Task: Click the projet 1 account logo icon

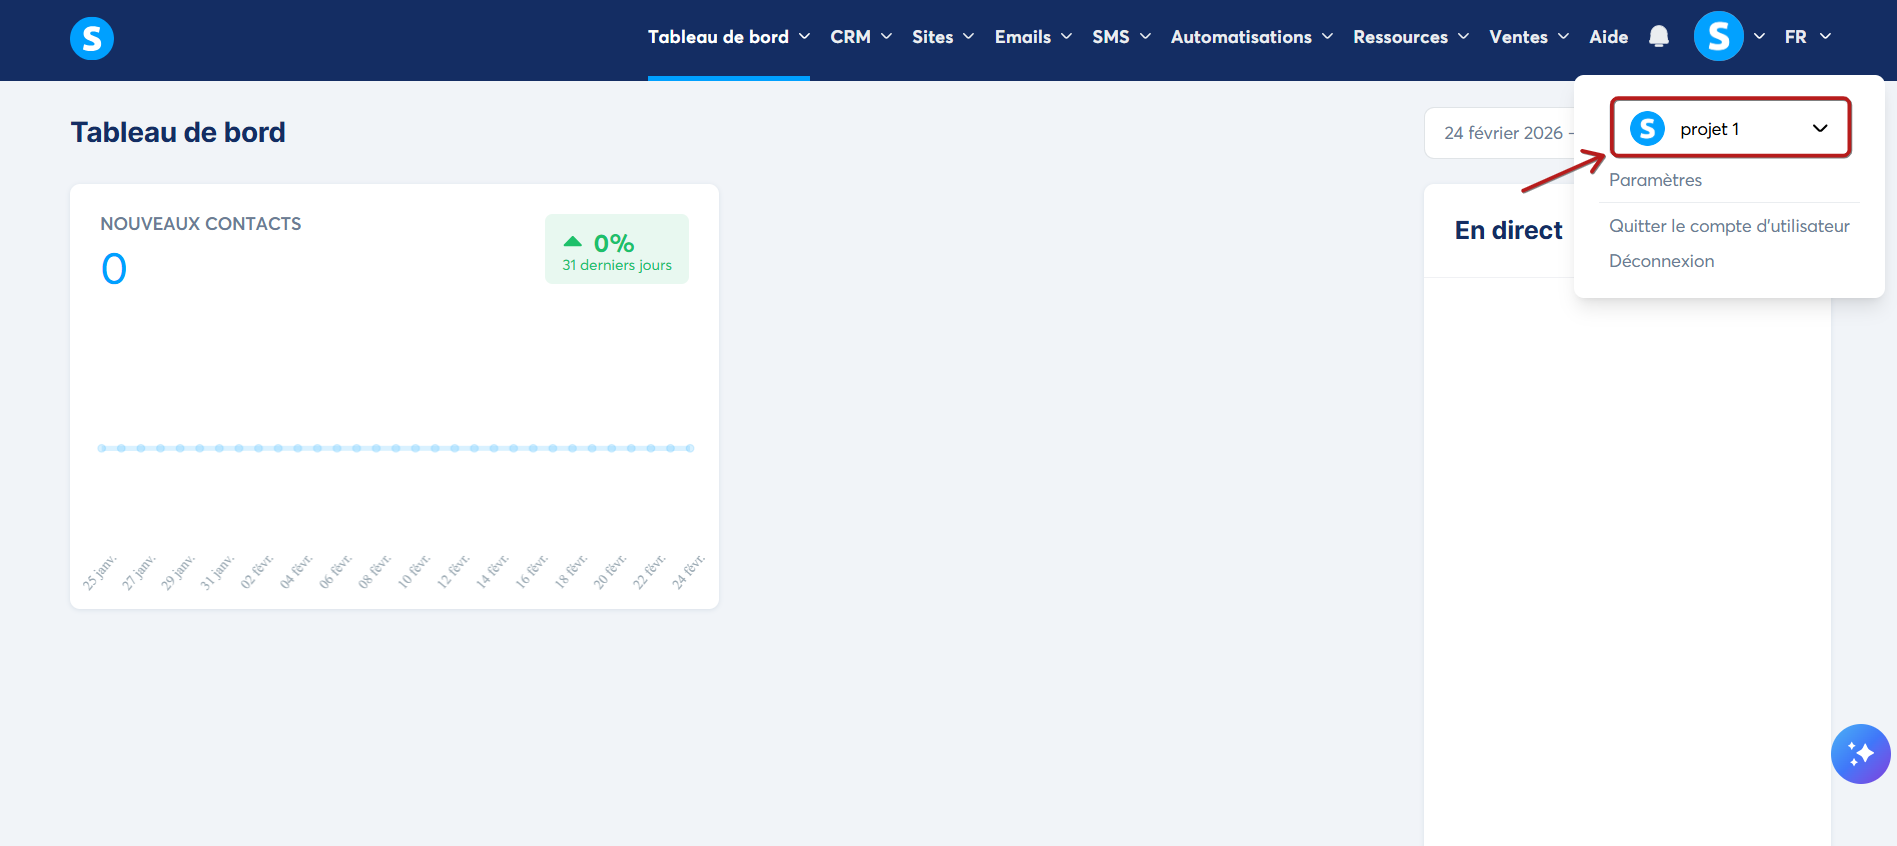Action: click(1647, 128)
